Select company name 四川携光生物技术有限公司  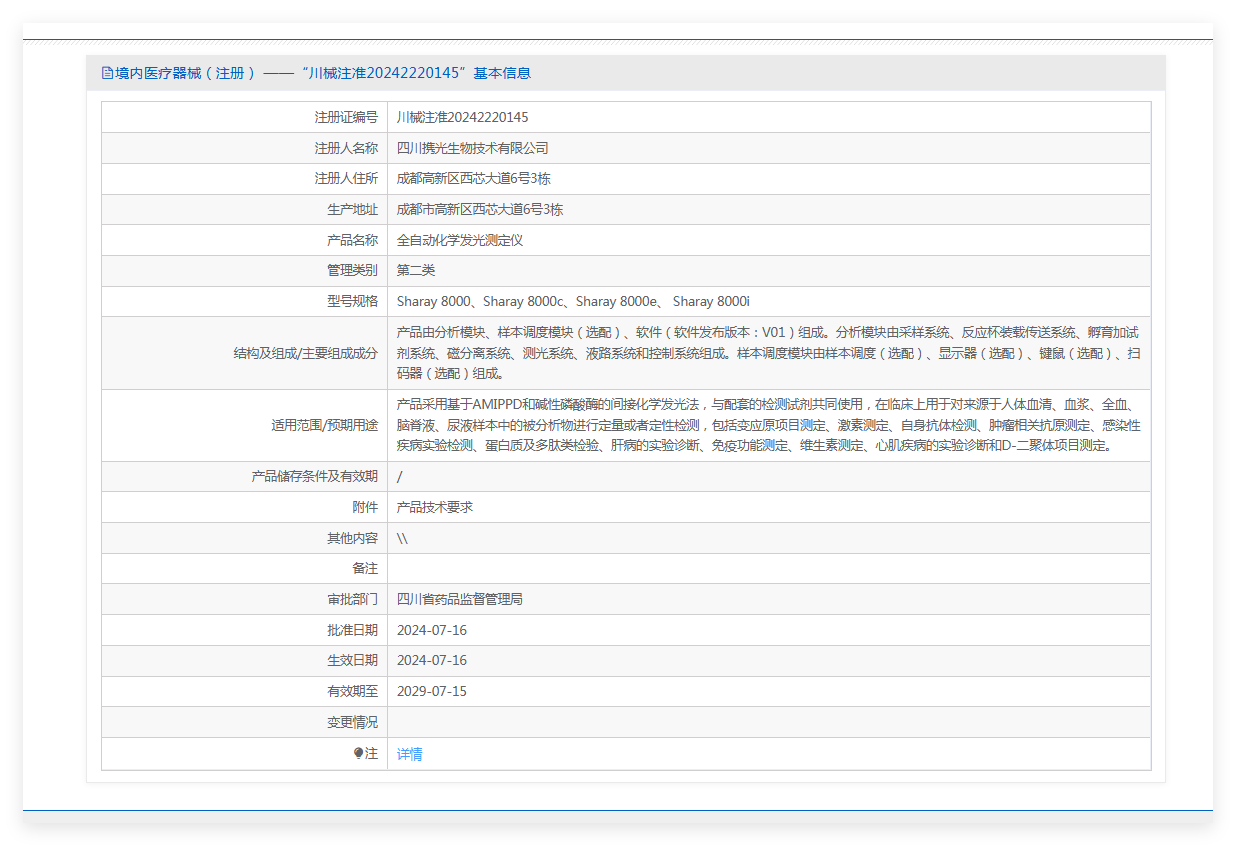(473, 148)
